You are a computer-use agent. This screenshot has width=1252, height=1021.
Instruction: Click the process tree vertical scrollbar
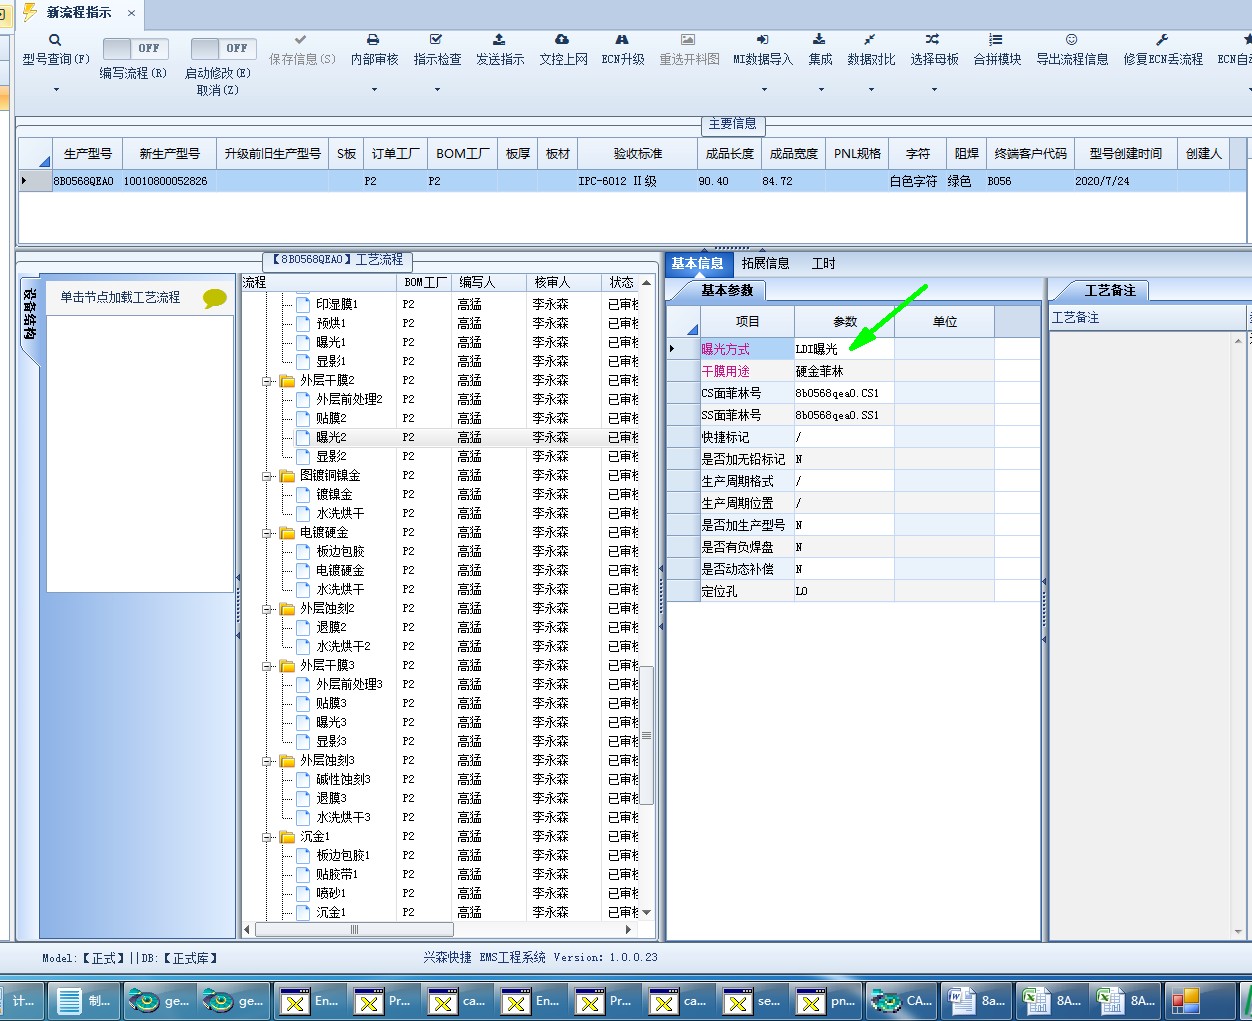pyautogui.click(x=647, y=735)
